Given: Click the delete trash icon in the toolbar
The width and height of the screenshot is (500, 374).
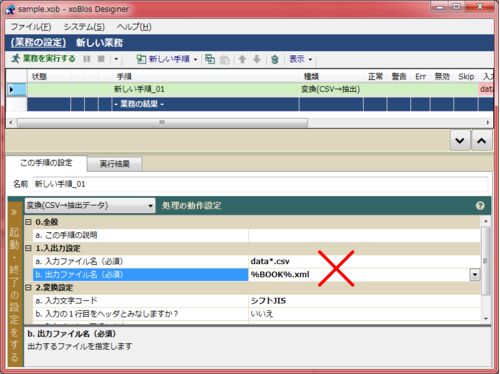Looking at the screenshot, I should tap(275, 59).
